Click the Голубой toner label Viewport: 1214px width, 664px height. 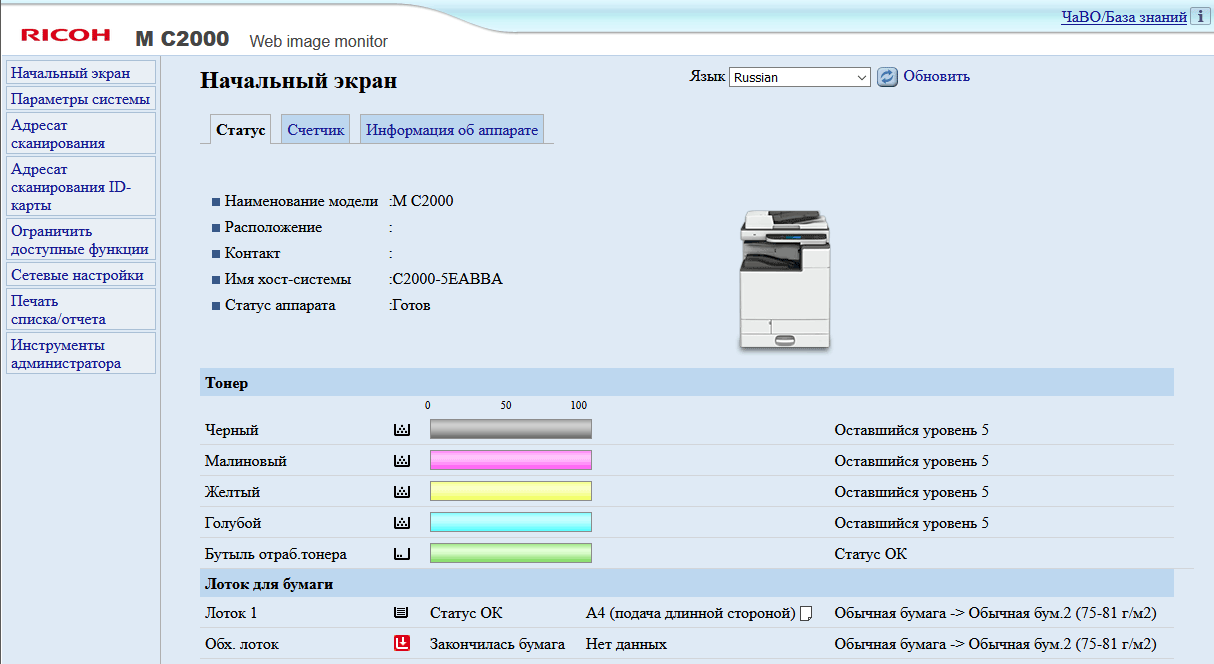pos(233,523)
